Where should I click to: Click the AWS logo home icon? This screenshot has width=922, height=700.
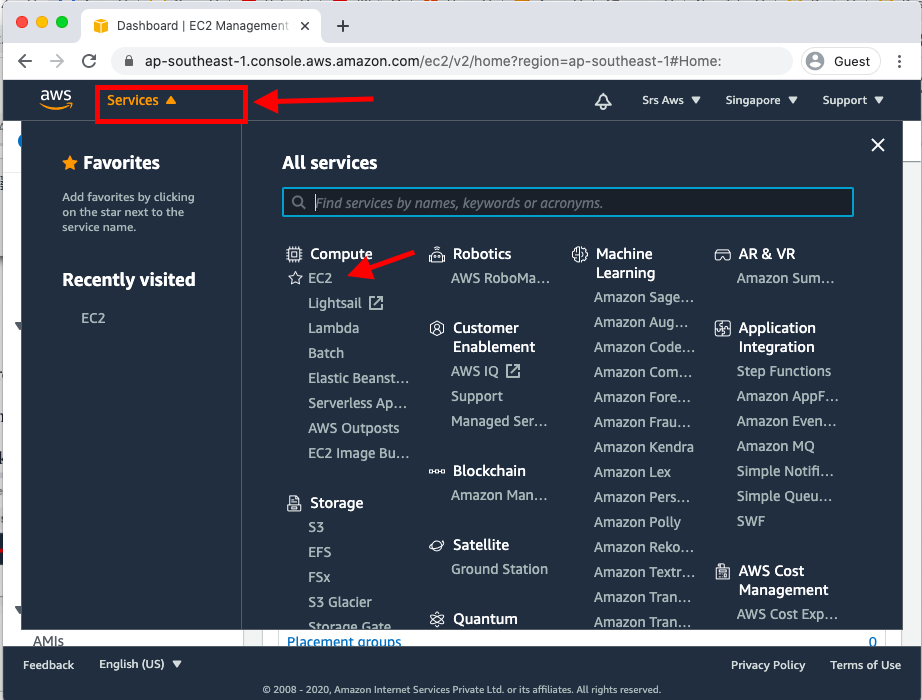click(x=56, y=100)
